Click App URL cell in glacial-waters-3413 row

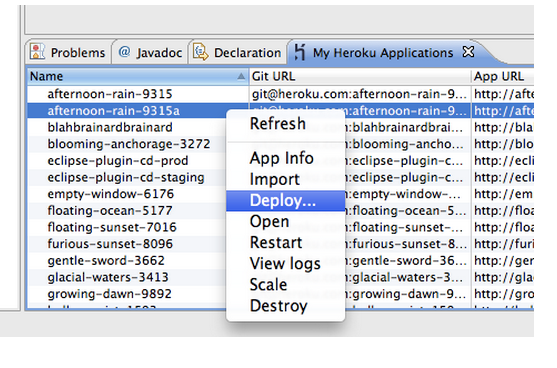point(503,277)
